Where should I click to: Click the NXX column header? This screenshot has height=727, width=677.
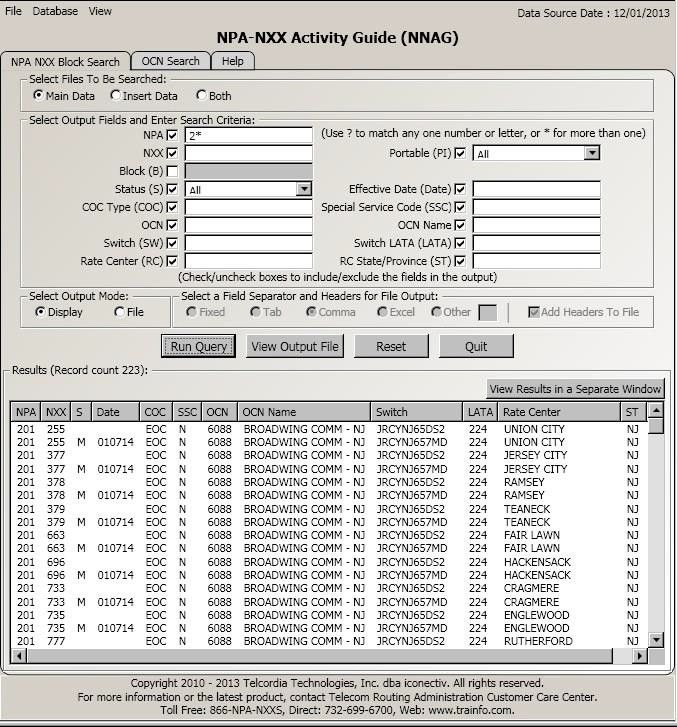click(56, 412)
